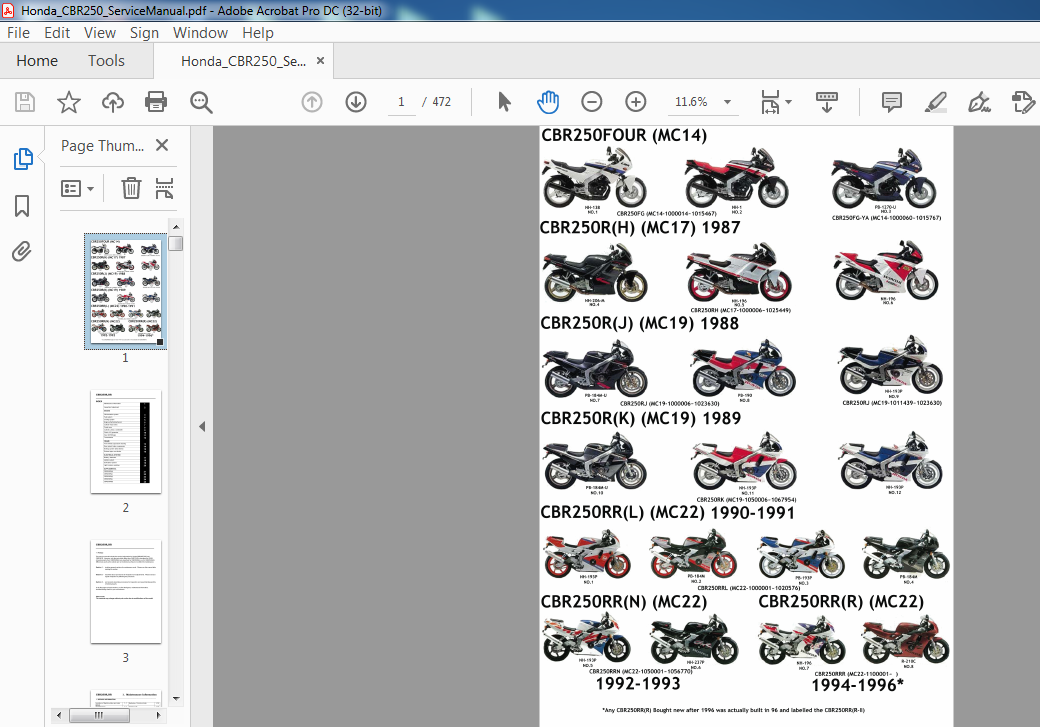The height and width of the screenshot is (727, 1040).
Task: Open Page Thumbnails panel icon in sidebar
Action: pos(23,159)
